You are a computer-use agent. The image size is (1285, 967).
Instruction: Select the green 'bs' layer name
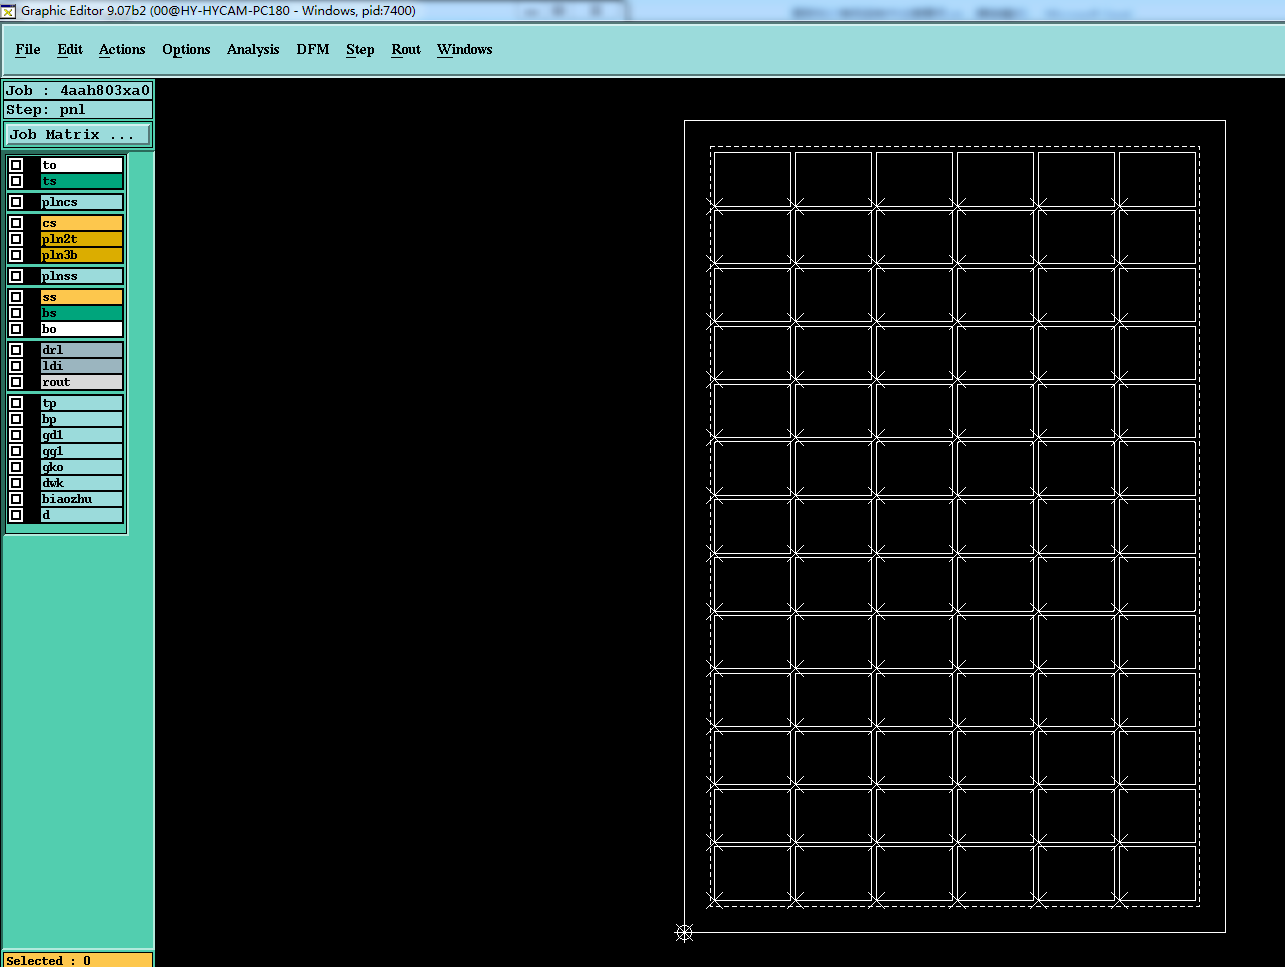tap(82, 313)
